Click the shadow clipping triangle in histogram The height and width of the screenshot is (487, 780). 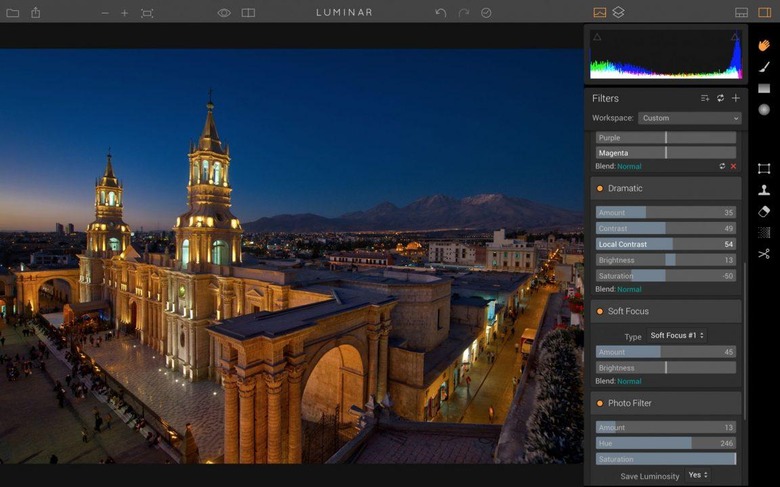(597, 37)
